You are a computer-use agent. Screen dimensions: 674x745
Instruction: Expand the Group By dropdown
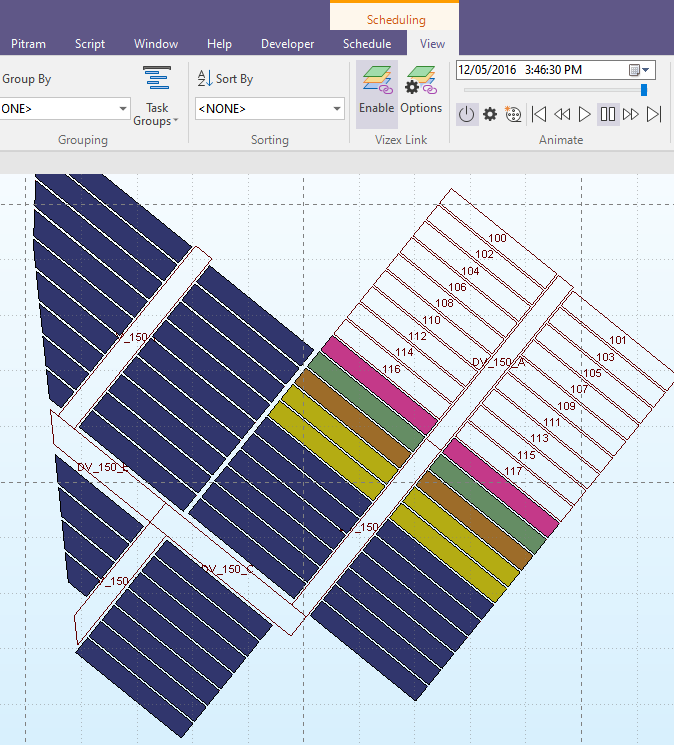tap(123, 109)
